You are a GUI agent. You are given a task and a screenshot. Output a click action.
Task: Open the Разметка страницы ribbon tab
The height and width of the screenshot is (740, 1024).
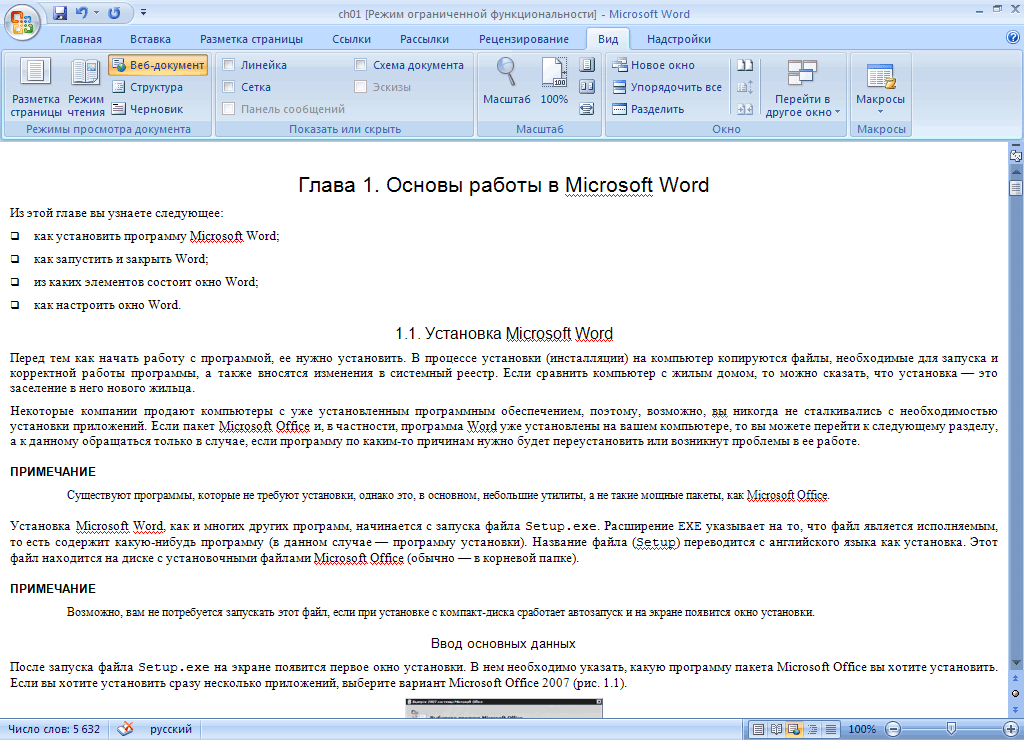(x=251, y=39)
